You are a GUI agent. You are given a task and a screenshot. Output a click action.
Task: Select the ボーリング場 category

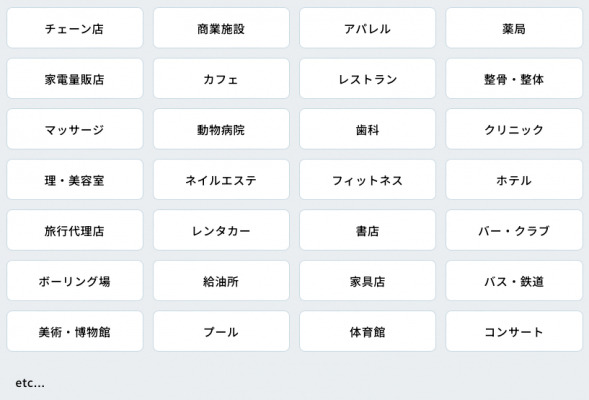point(75,281)
